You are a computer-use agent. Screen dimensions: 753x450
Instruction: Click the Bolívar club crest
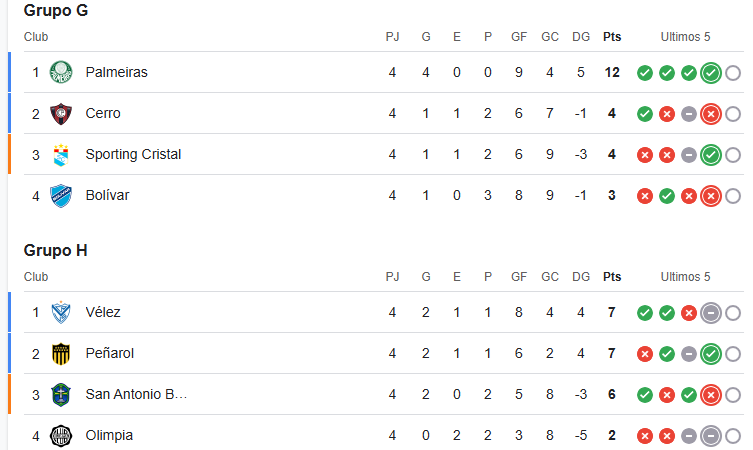[61, 196]
